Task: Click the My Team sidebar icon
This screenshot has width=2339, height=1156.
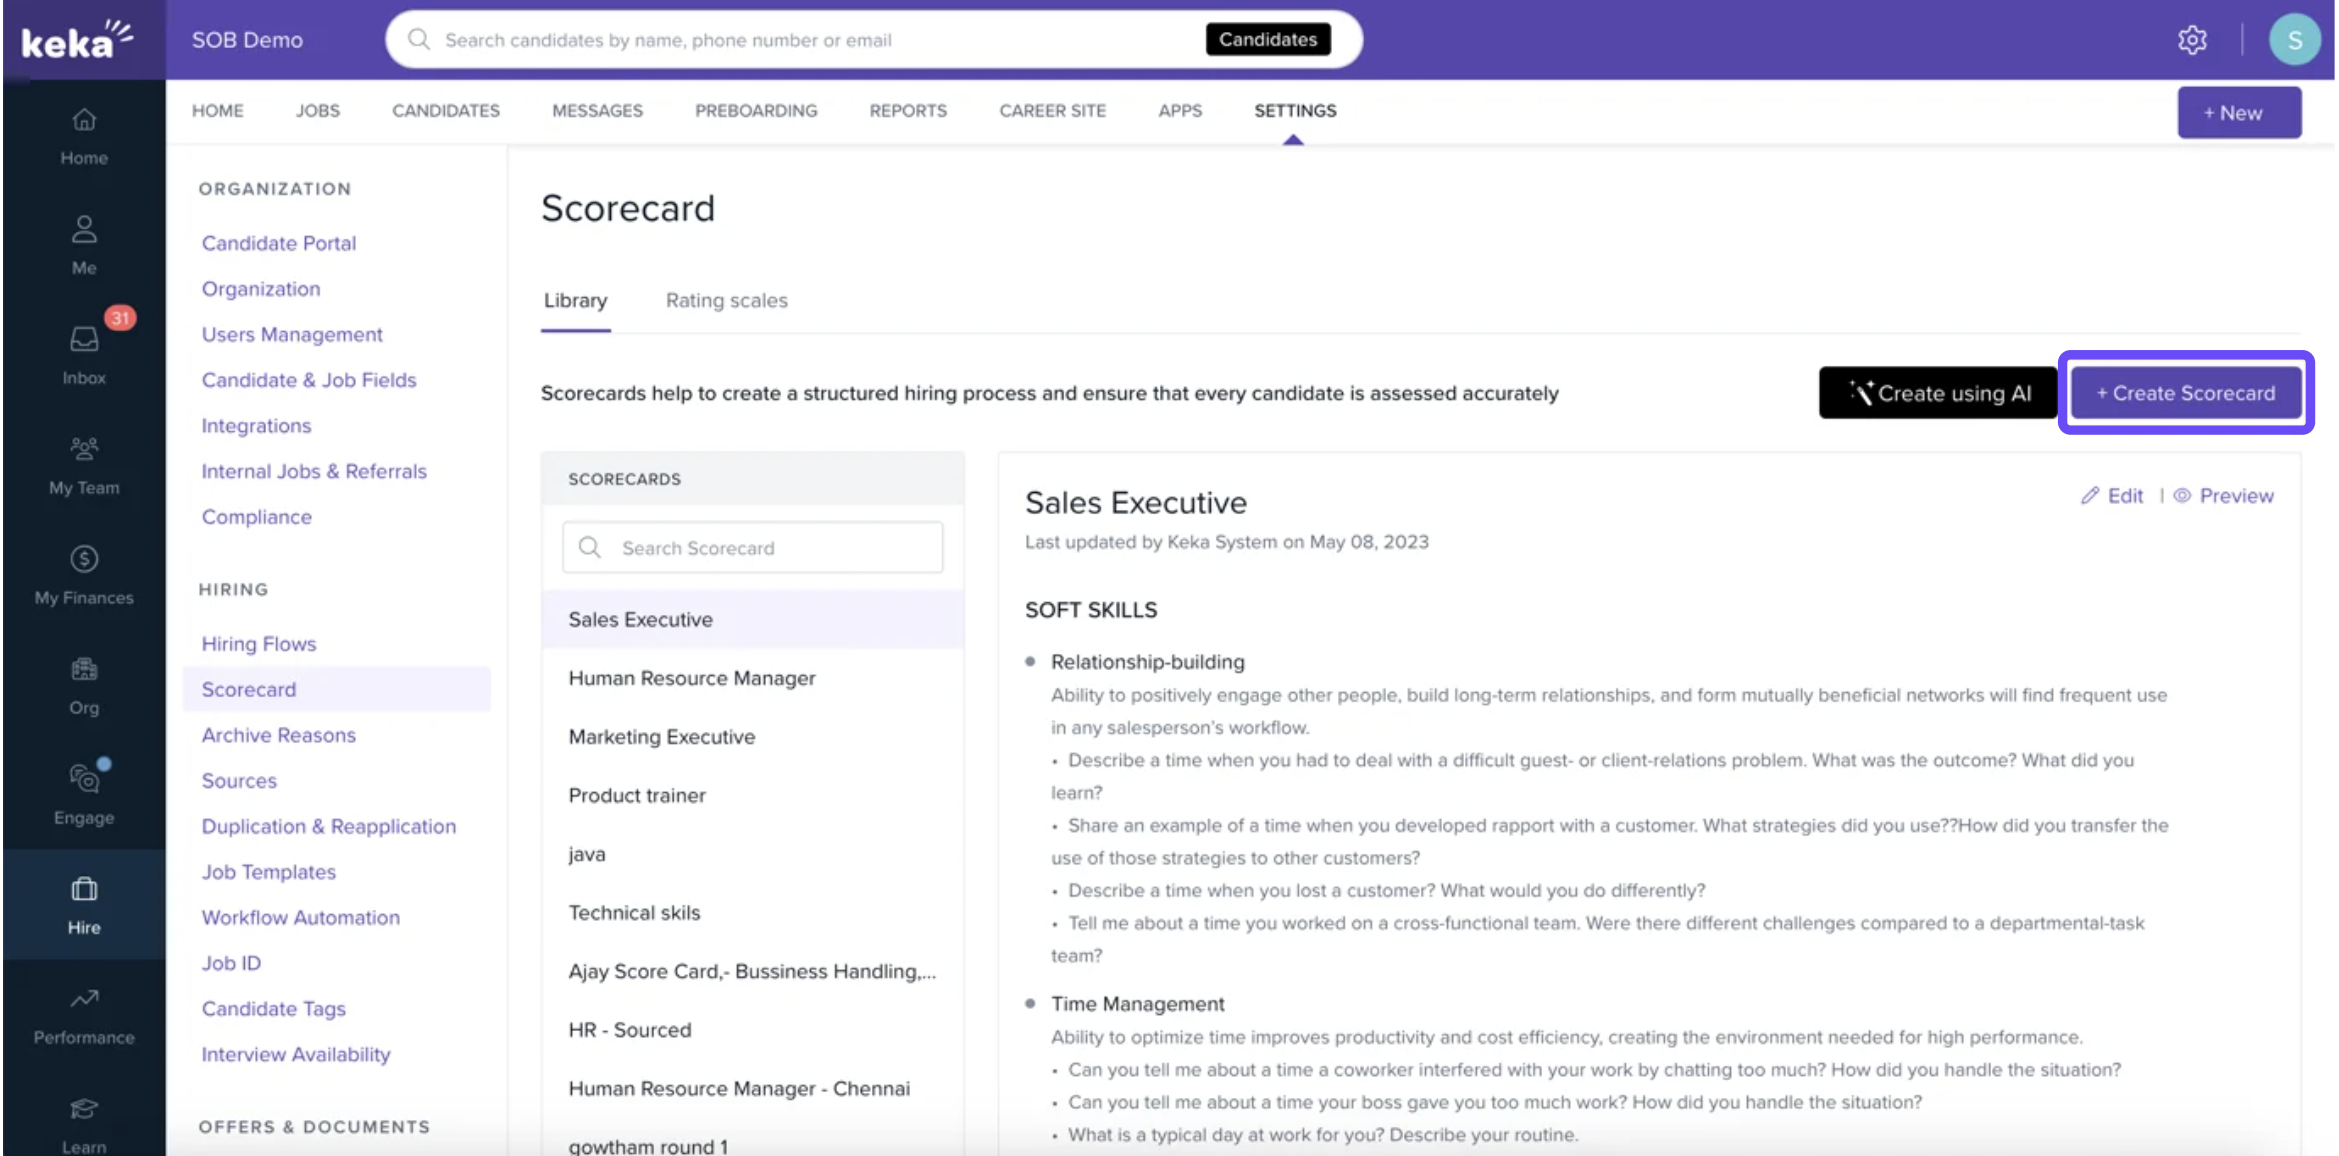Action: 84,449
